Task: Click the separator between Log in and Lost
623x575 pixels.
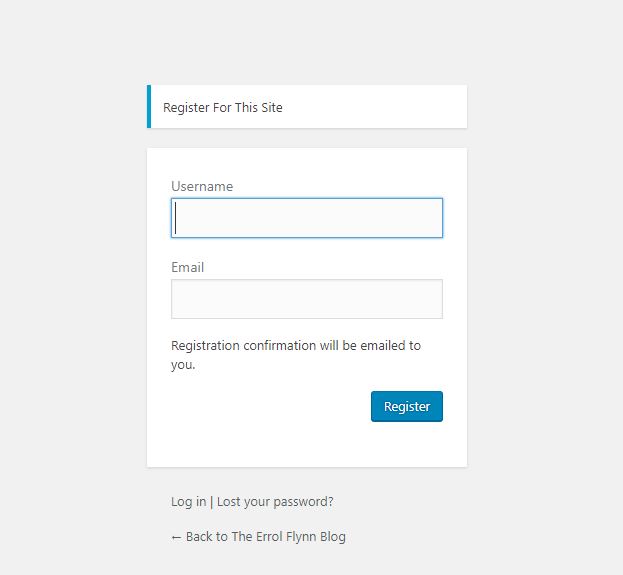Action: 211,502
